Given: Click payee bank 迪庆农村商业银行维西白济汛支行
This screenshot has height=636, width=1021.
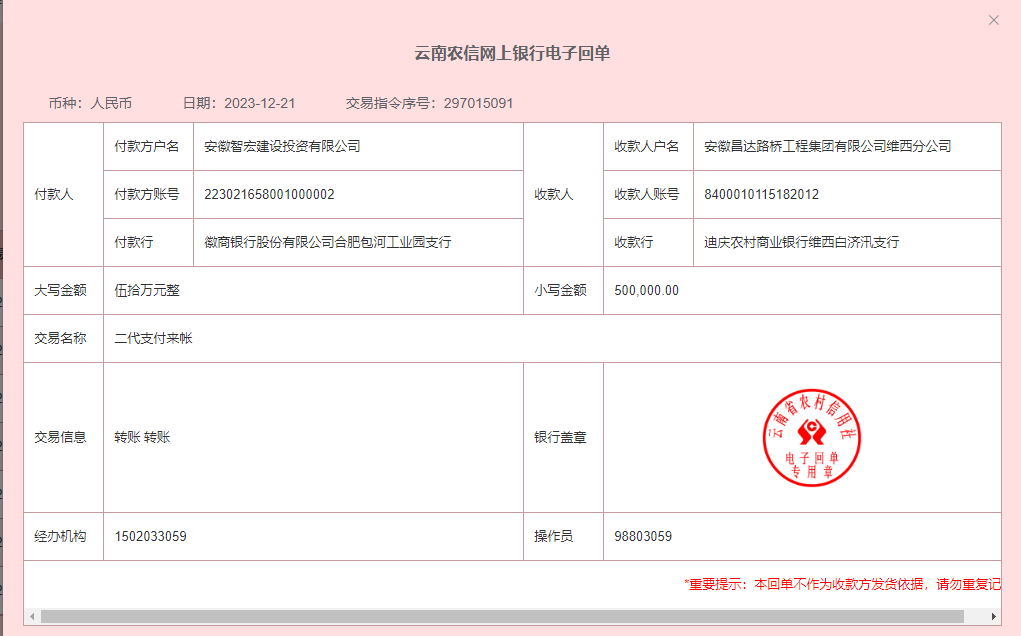Looking at the screenshot, I should coord(801,242).
